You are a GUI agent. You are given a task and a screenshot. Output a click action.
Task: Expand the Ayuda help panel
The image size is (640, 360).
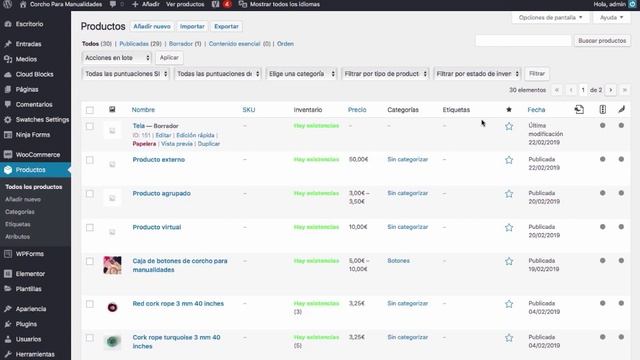click(x=611, y=18)
